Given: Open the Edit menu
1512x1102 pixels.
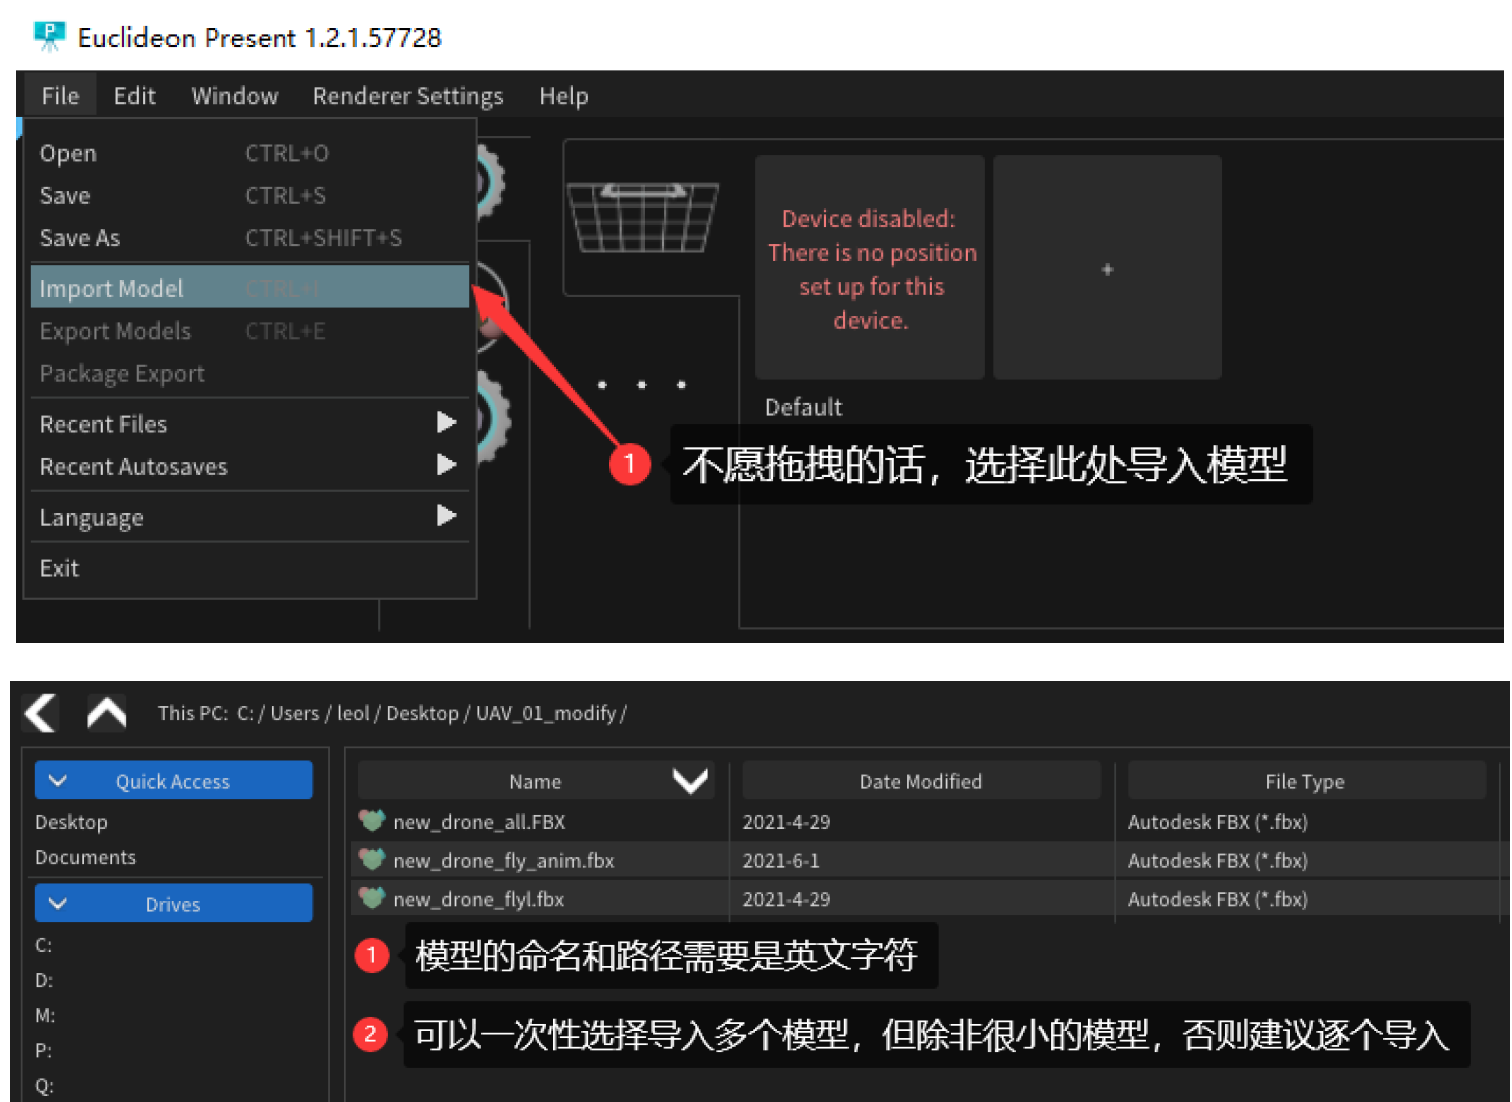Looking at the screenshot, I should click(x=134, y=96).
